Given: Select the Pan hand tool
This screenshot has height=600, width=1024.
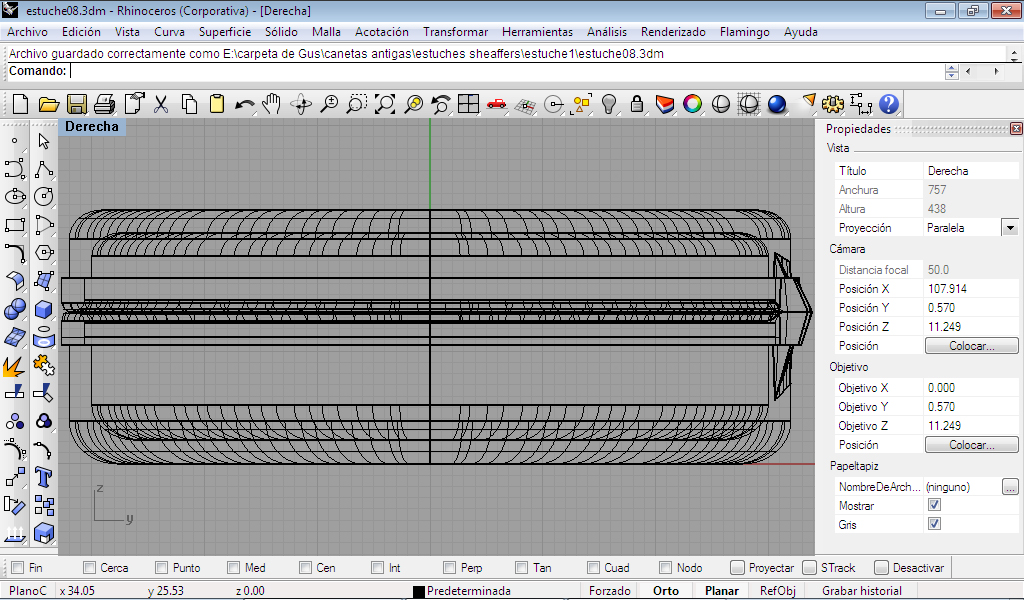Looking at the screenshot, I should 272,104.
